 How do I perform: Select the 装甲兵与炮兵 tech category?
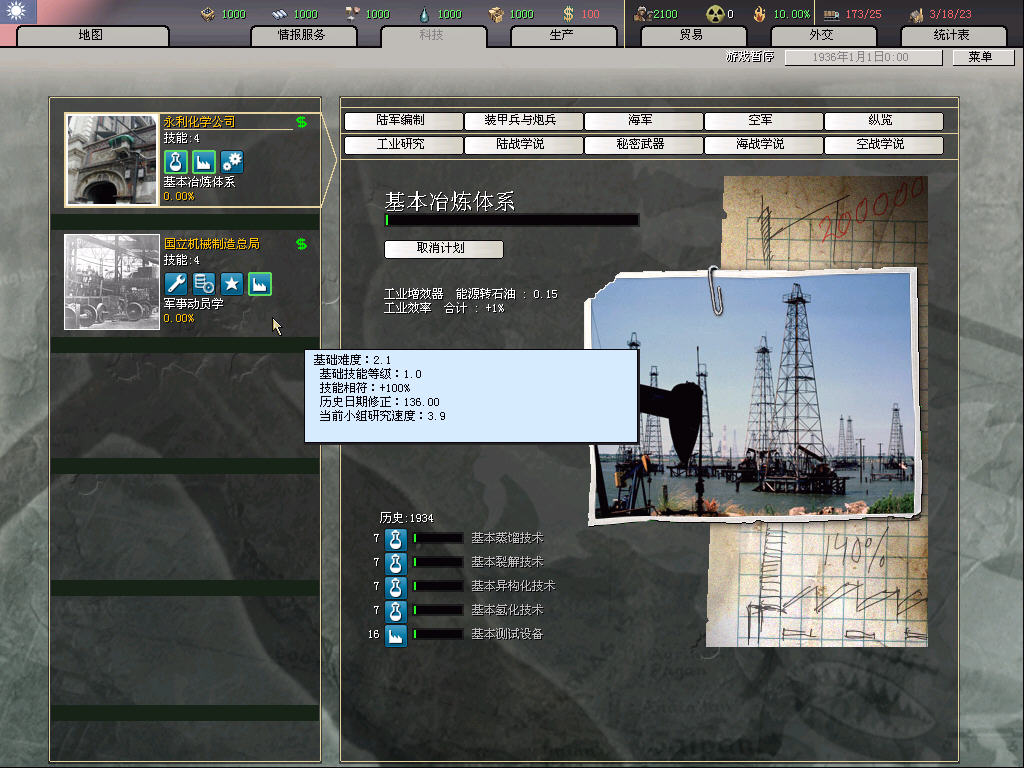click(520, 121)
